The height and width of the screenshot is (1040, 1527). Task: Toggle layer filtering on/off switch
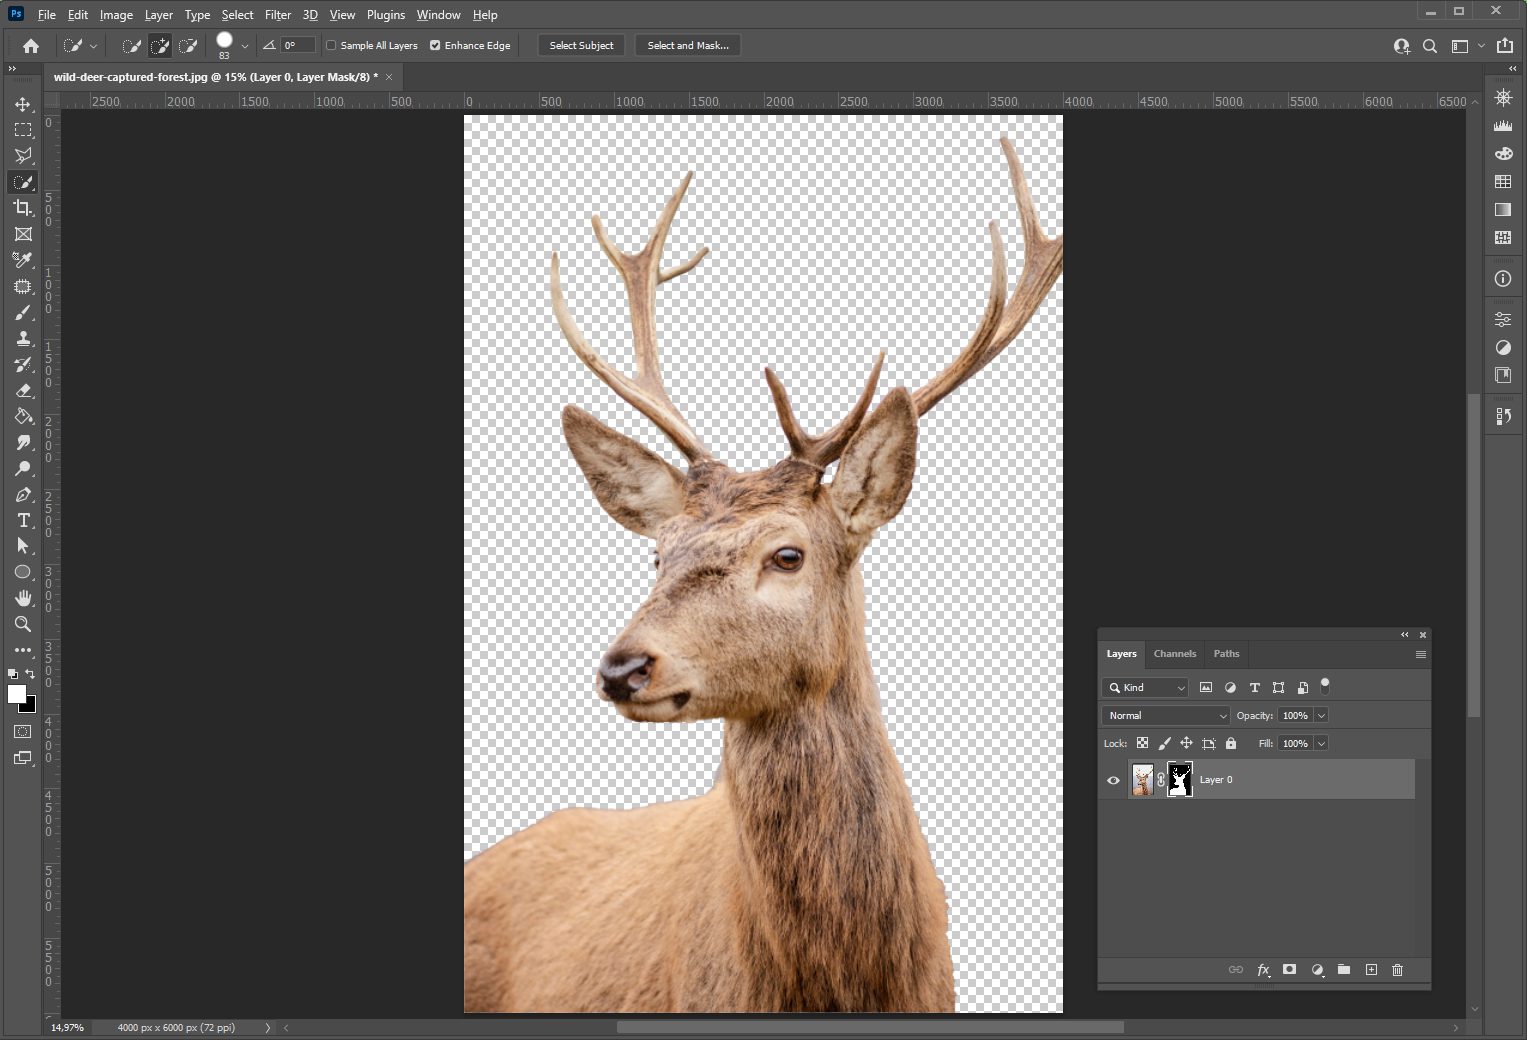pyautogui.click(x=1325, y=687)
